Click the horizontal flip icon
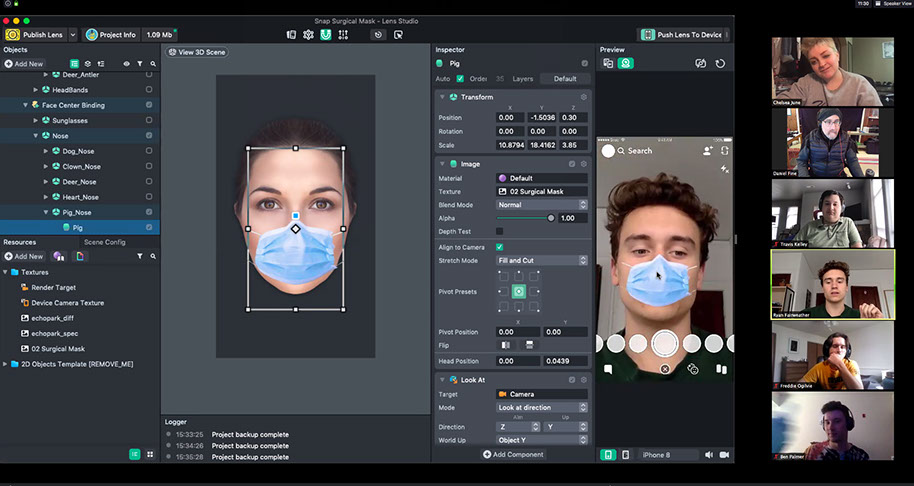This screenshot has height=486, width=914. click(x=504, y=345)
